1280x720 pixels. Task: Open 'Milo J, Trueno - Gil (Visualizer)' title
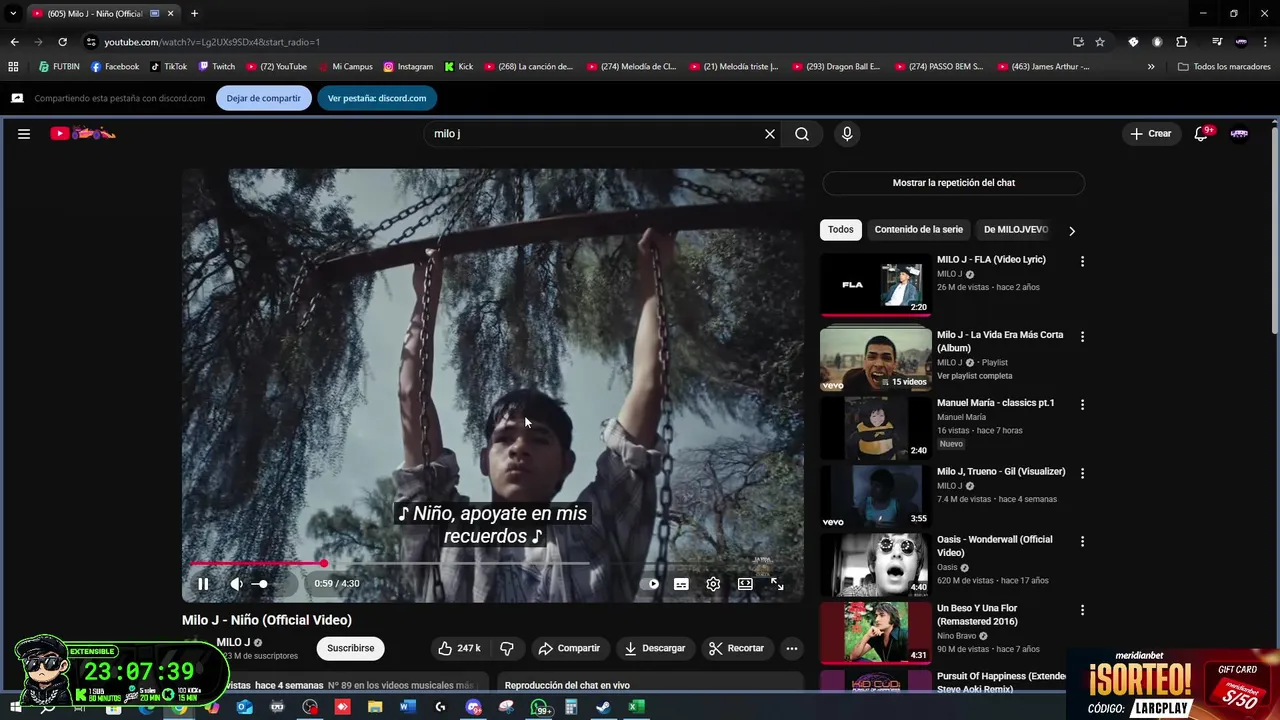pyautogui.click(x=1001, y=471)
